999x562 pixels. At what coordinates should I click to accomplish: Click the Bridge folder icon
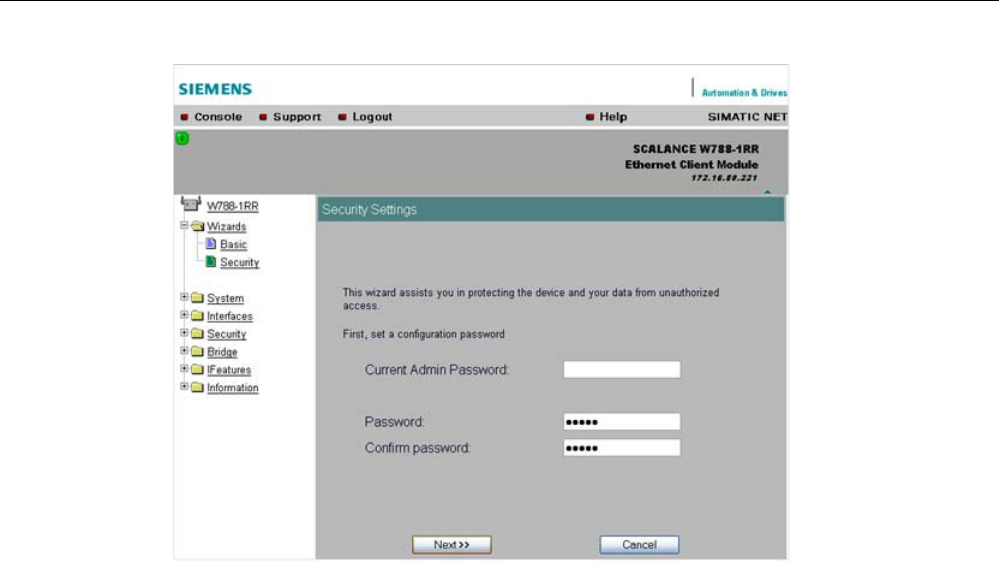coord(198,351)
